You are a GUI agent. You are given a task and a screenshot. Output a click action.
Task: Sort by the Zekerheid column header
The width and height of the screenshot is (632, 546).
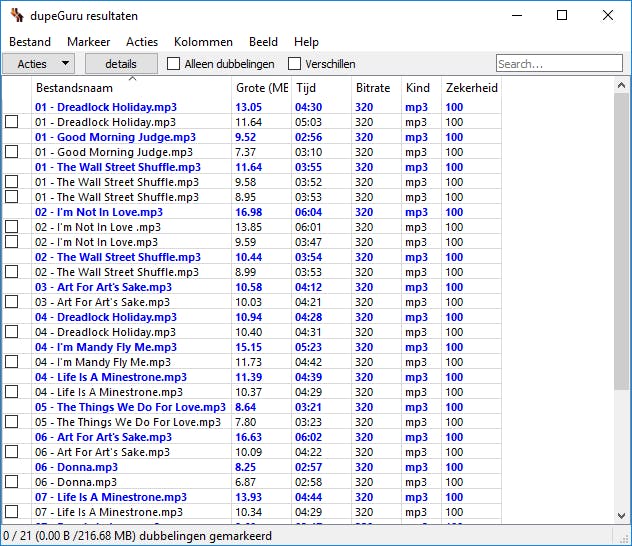[471, 88]
